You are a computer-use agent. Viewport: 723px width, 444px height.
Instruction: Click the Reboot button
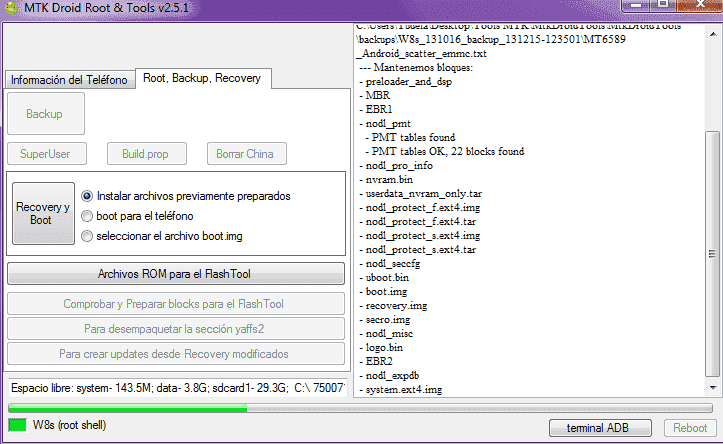tap(690, 428)
